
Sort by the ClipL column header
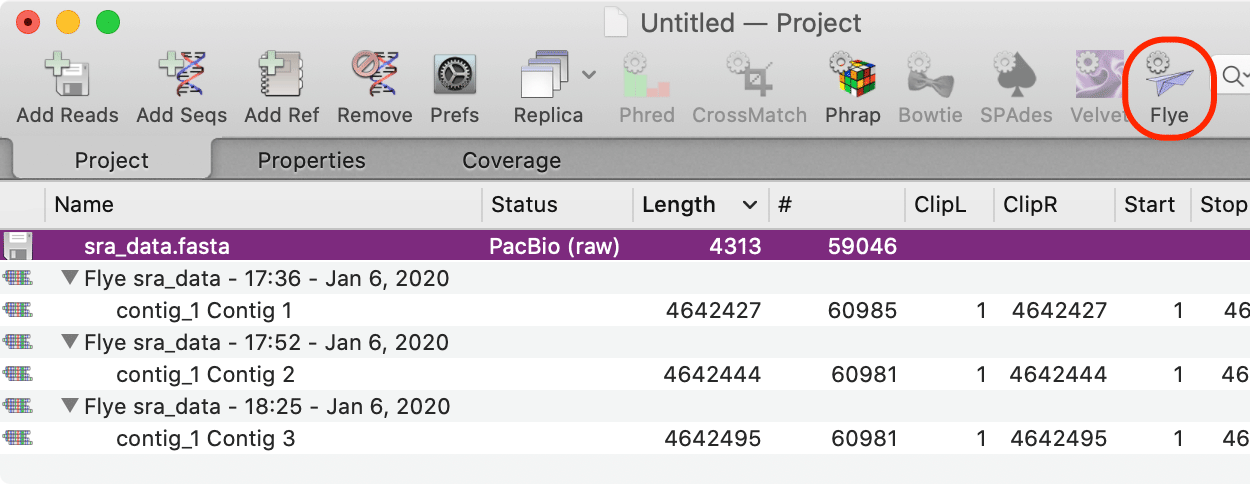pos(948,205)
